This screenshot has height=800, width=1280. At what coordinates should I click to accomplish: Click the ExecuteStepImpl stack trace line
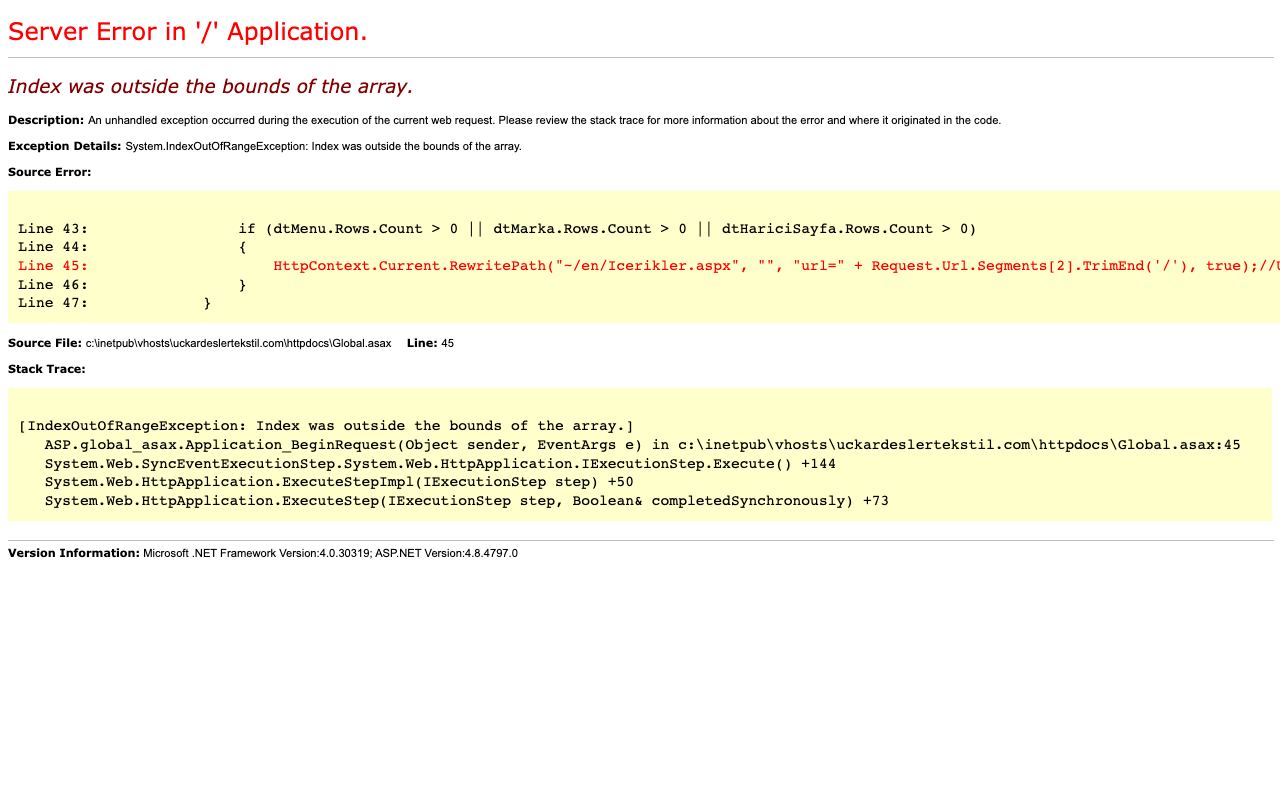339,482
